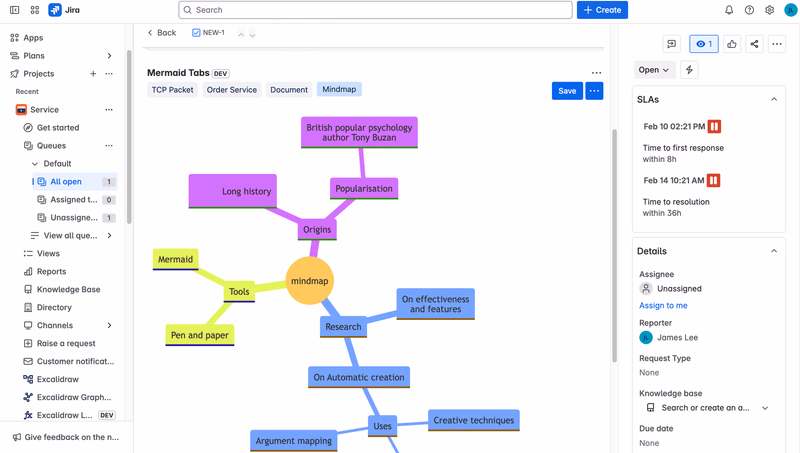Open Reports in the sidebar
The width and height of the screenshot is (800, 453).
pyautogui.click(x=52, y=271)
